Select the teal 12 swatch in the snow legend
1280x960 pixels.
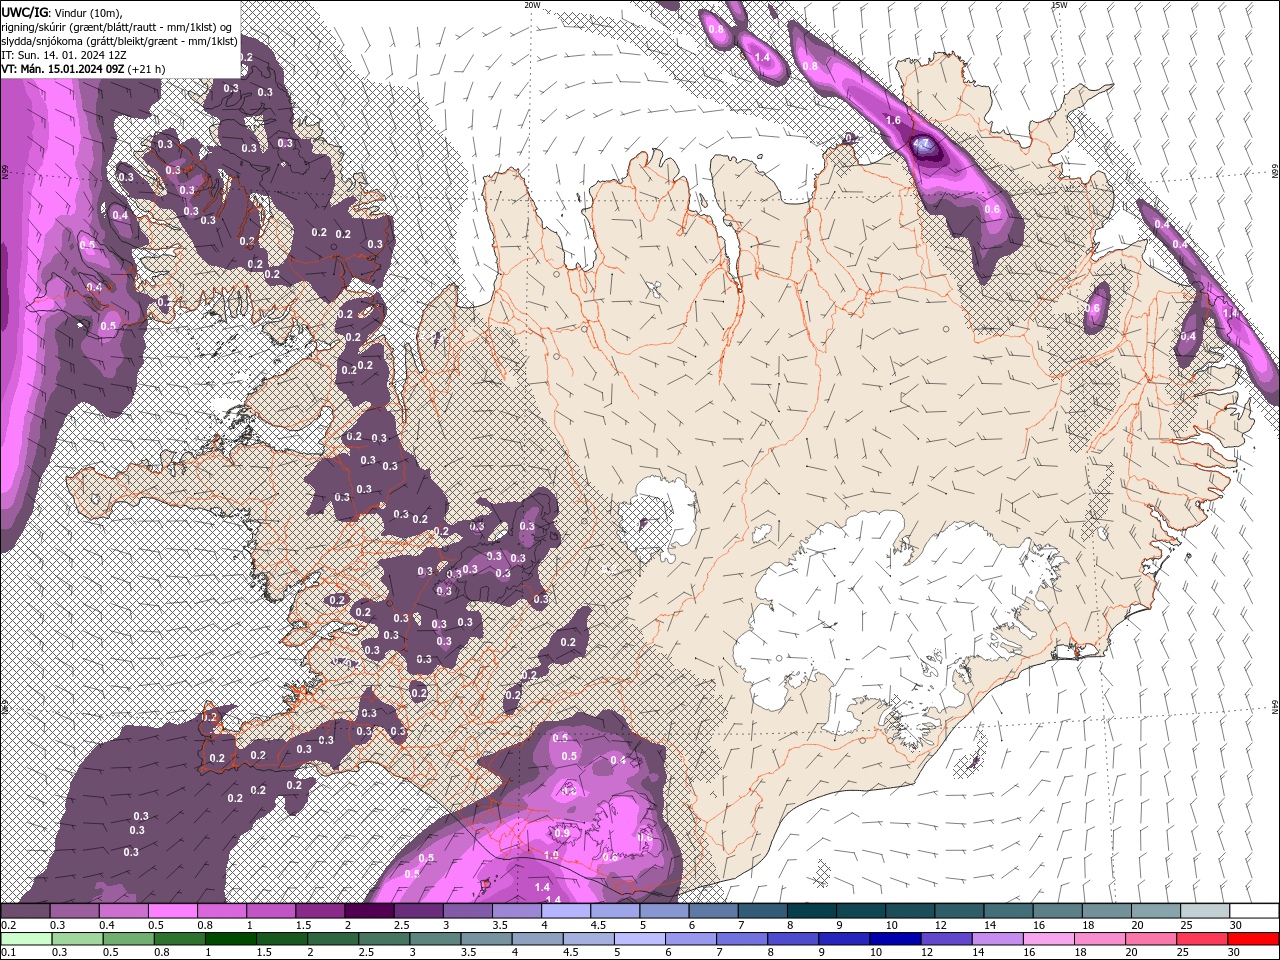point(957,911)
